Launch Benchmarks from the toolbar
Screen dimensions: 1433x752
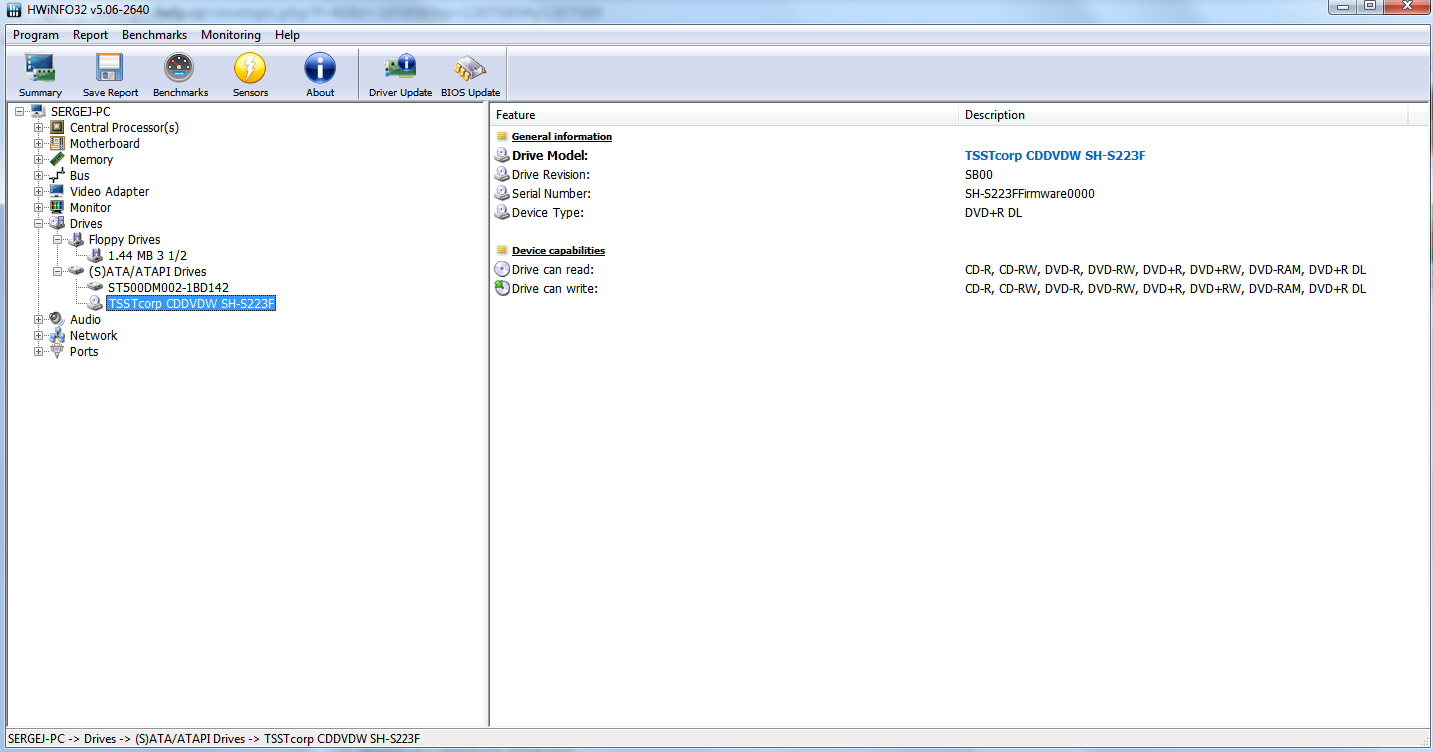pos(180,68)
